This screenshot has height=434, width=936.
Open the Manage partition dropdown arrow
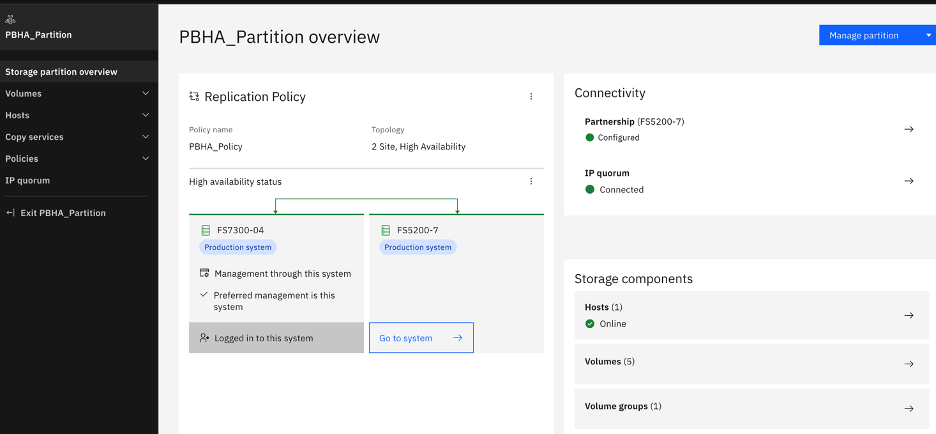click(x=928, y=35)
